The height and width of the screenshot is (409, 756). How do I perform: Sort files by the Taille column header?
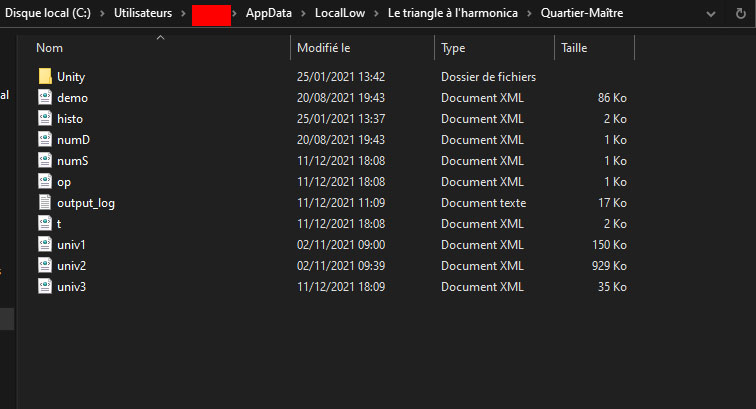(574, 48)
